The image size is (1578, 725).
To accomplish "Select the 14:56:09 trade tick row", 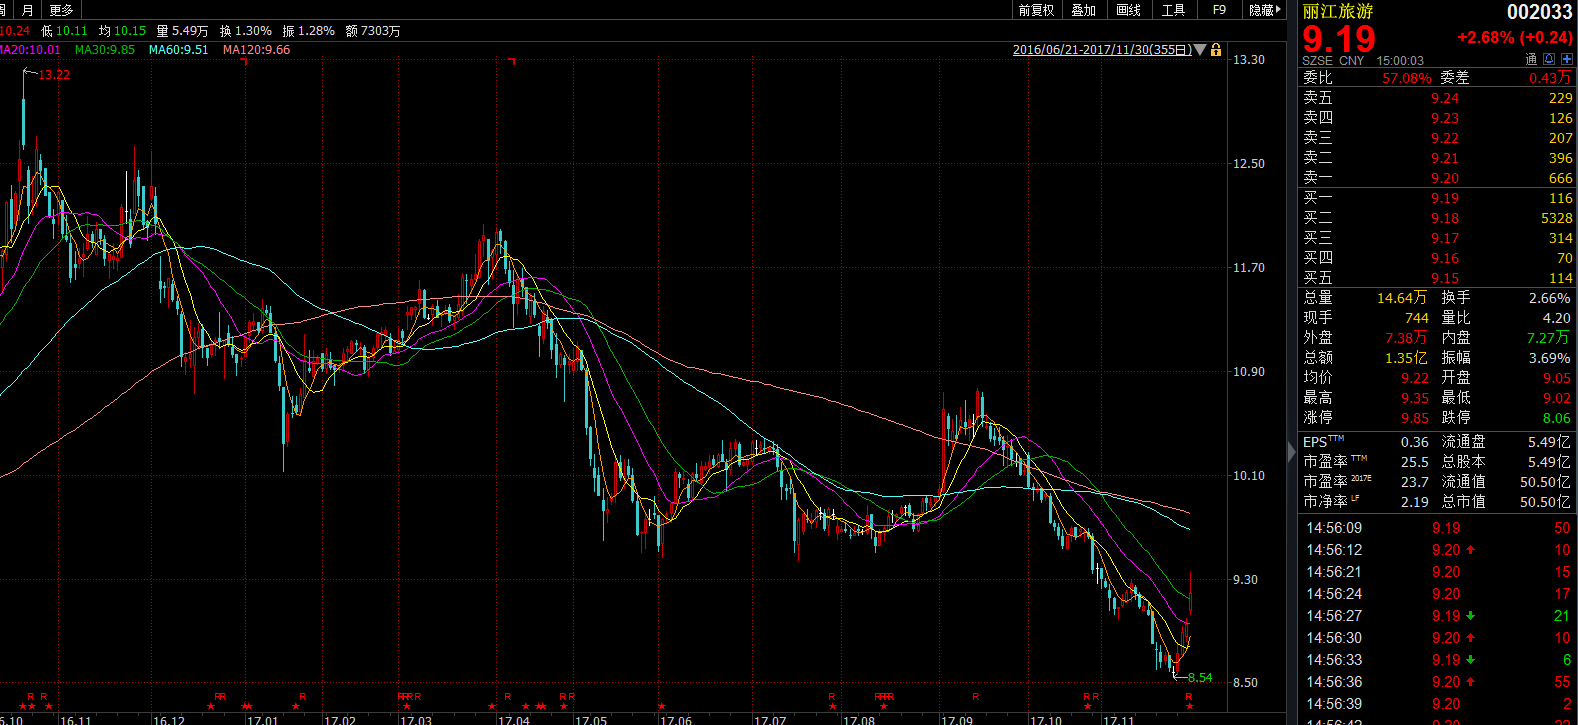I will 1437,528.
